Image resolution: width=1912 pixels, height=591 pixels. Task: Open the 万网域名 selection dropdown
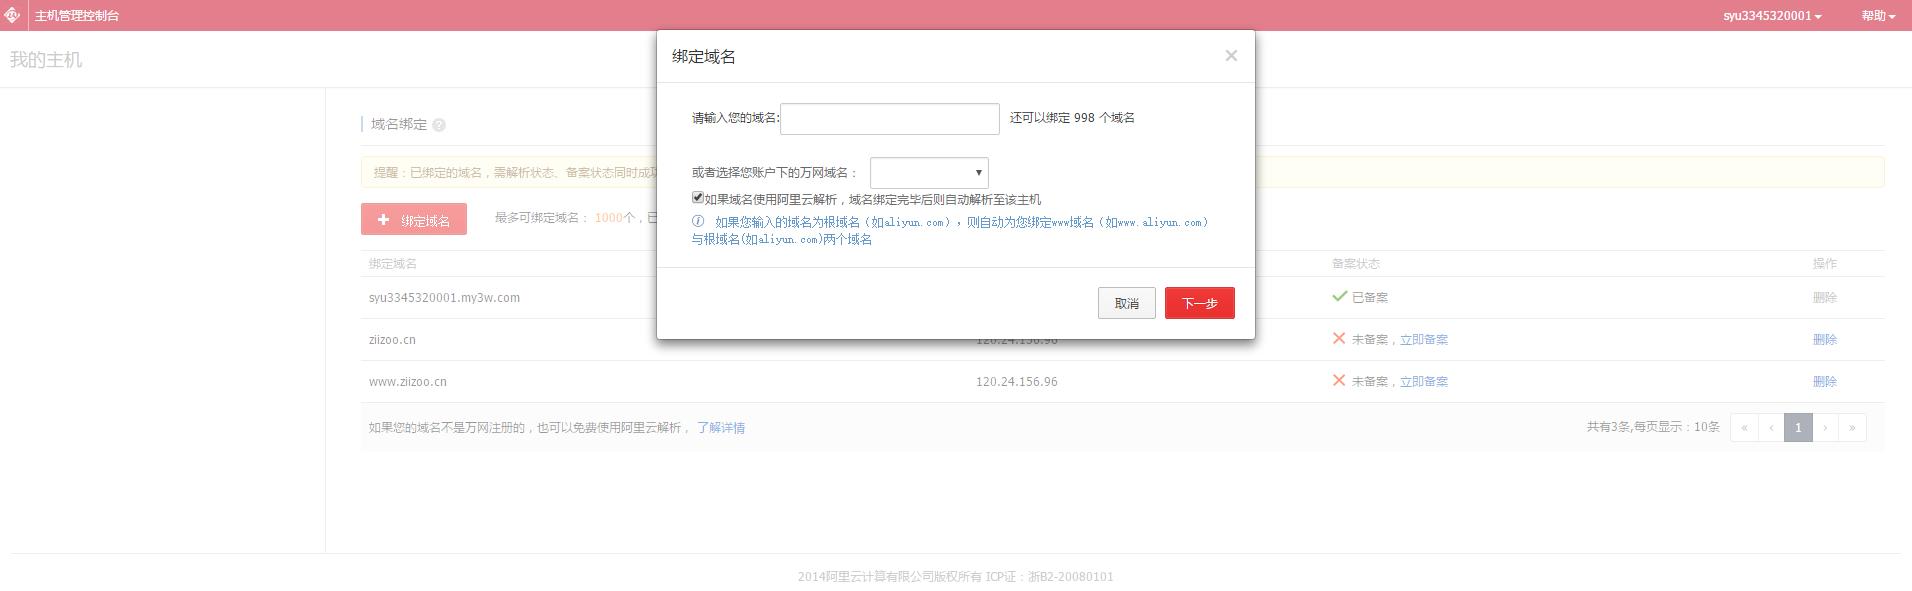pyautogui.click(x=928, y=173)
